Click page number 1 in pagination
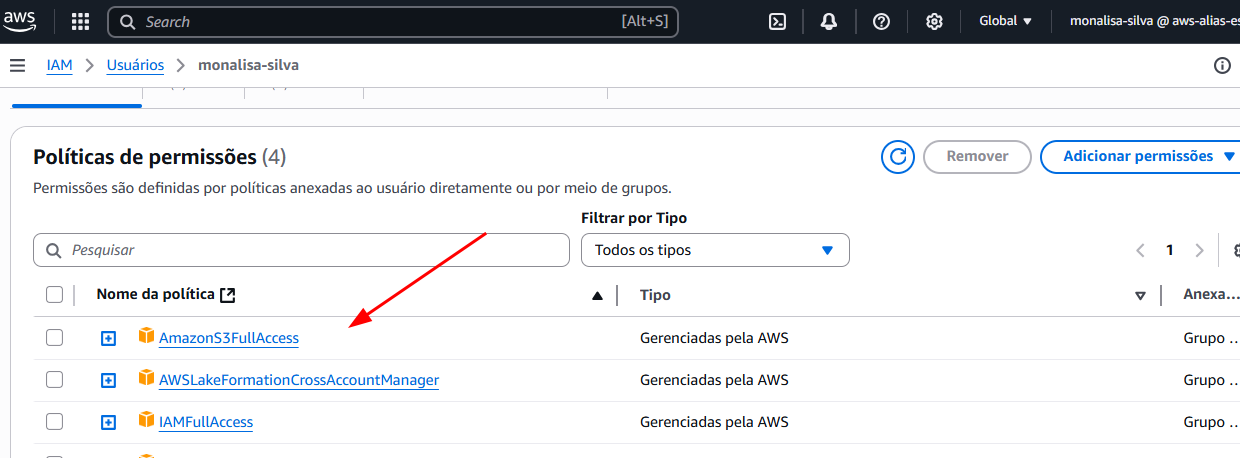Viewport: 1240px width, 458px height. (x=1169, y=250)
